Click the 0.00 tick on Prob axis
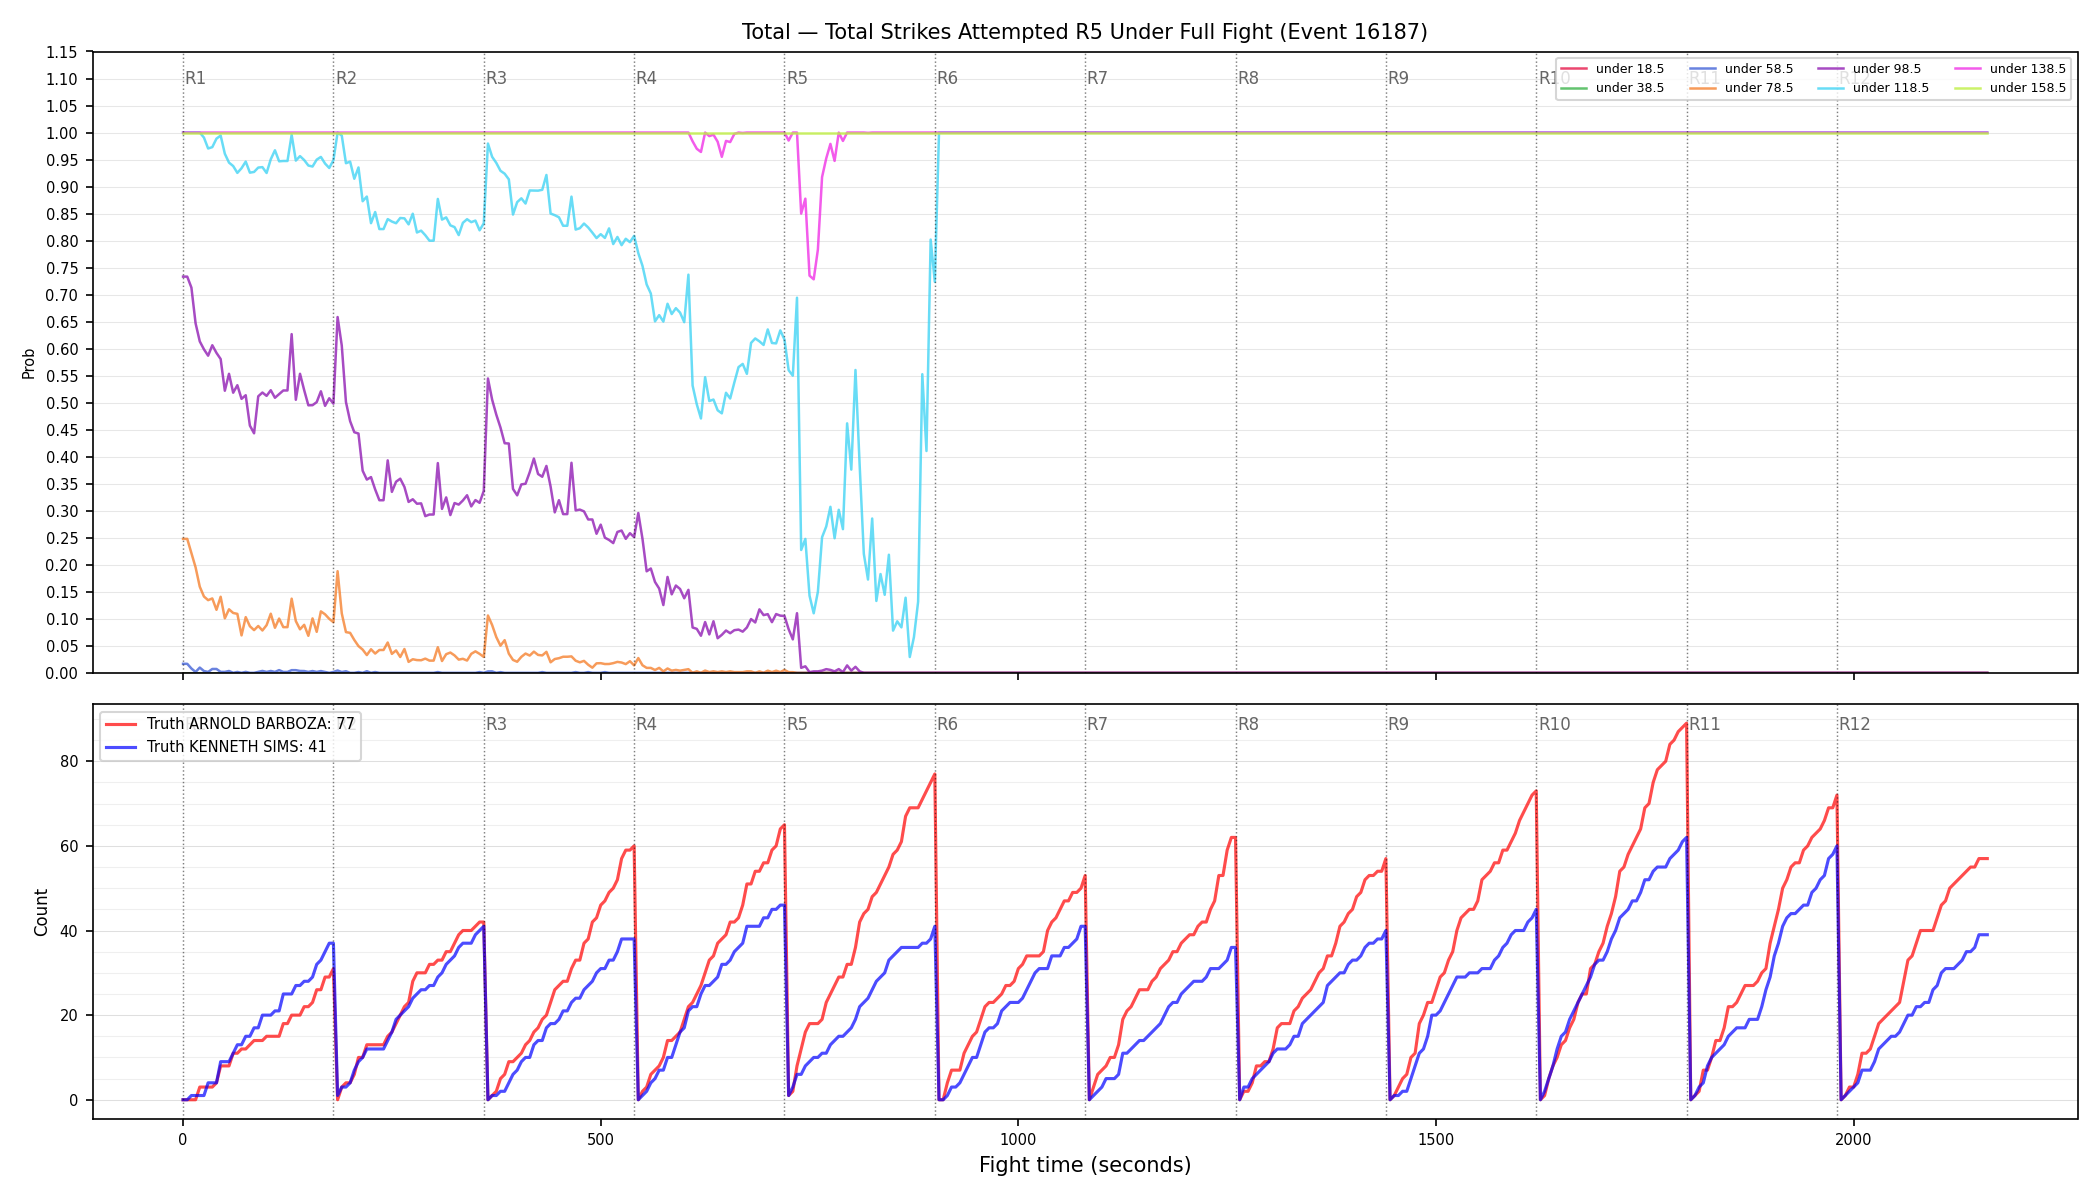This screenshot has width=2100, height=1200. (x=61, y=673)
